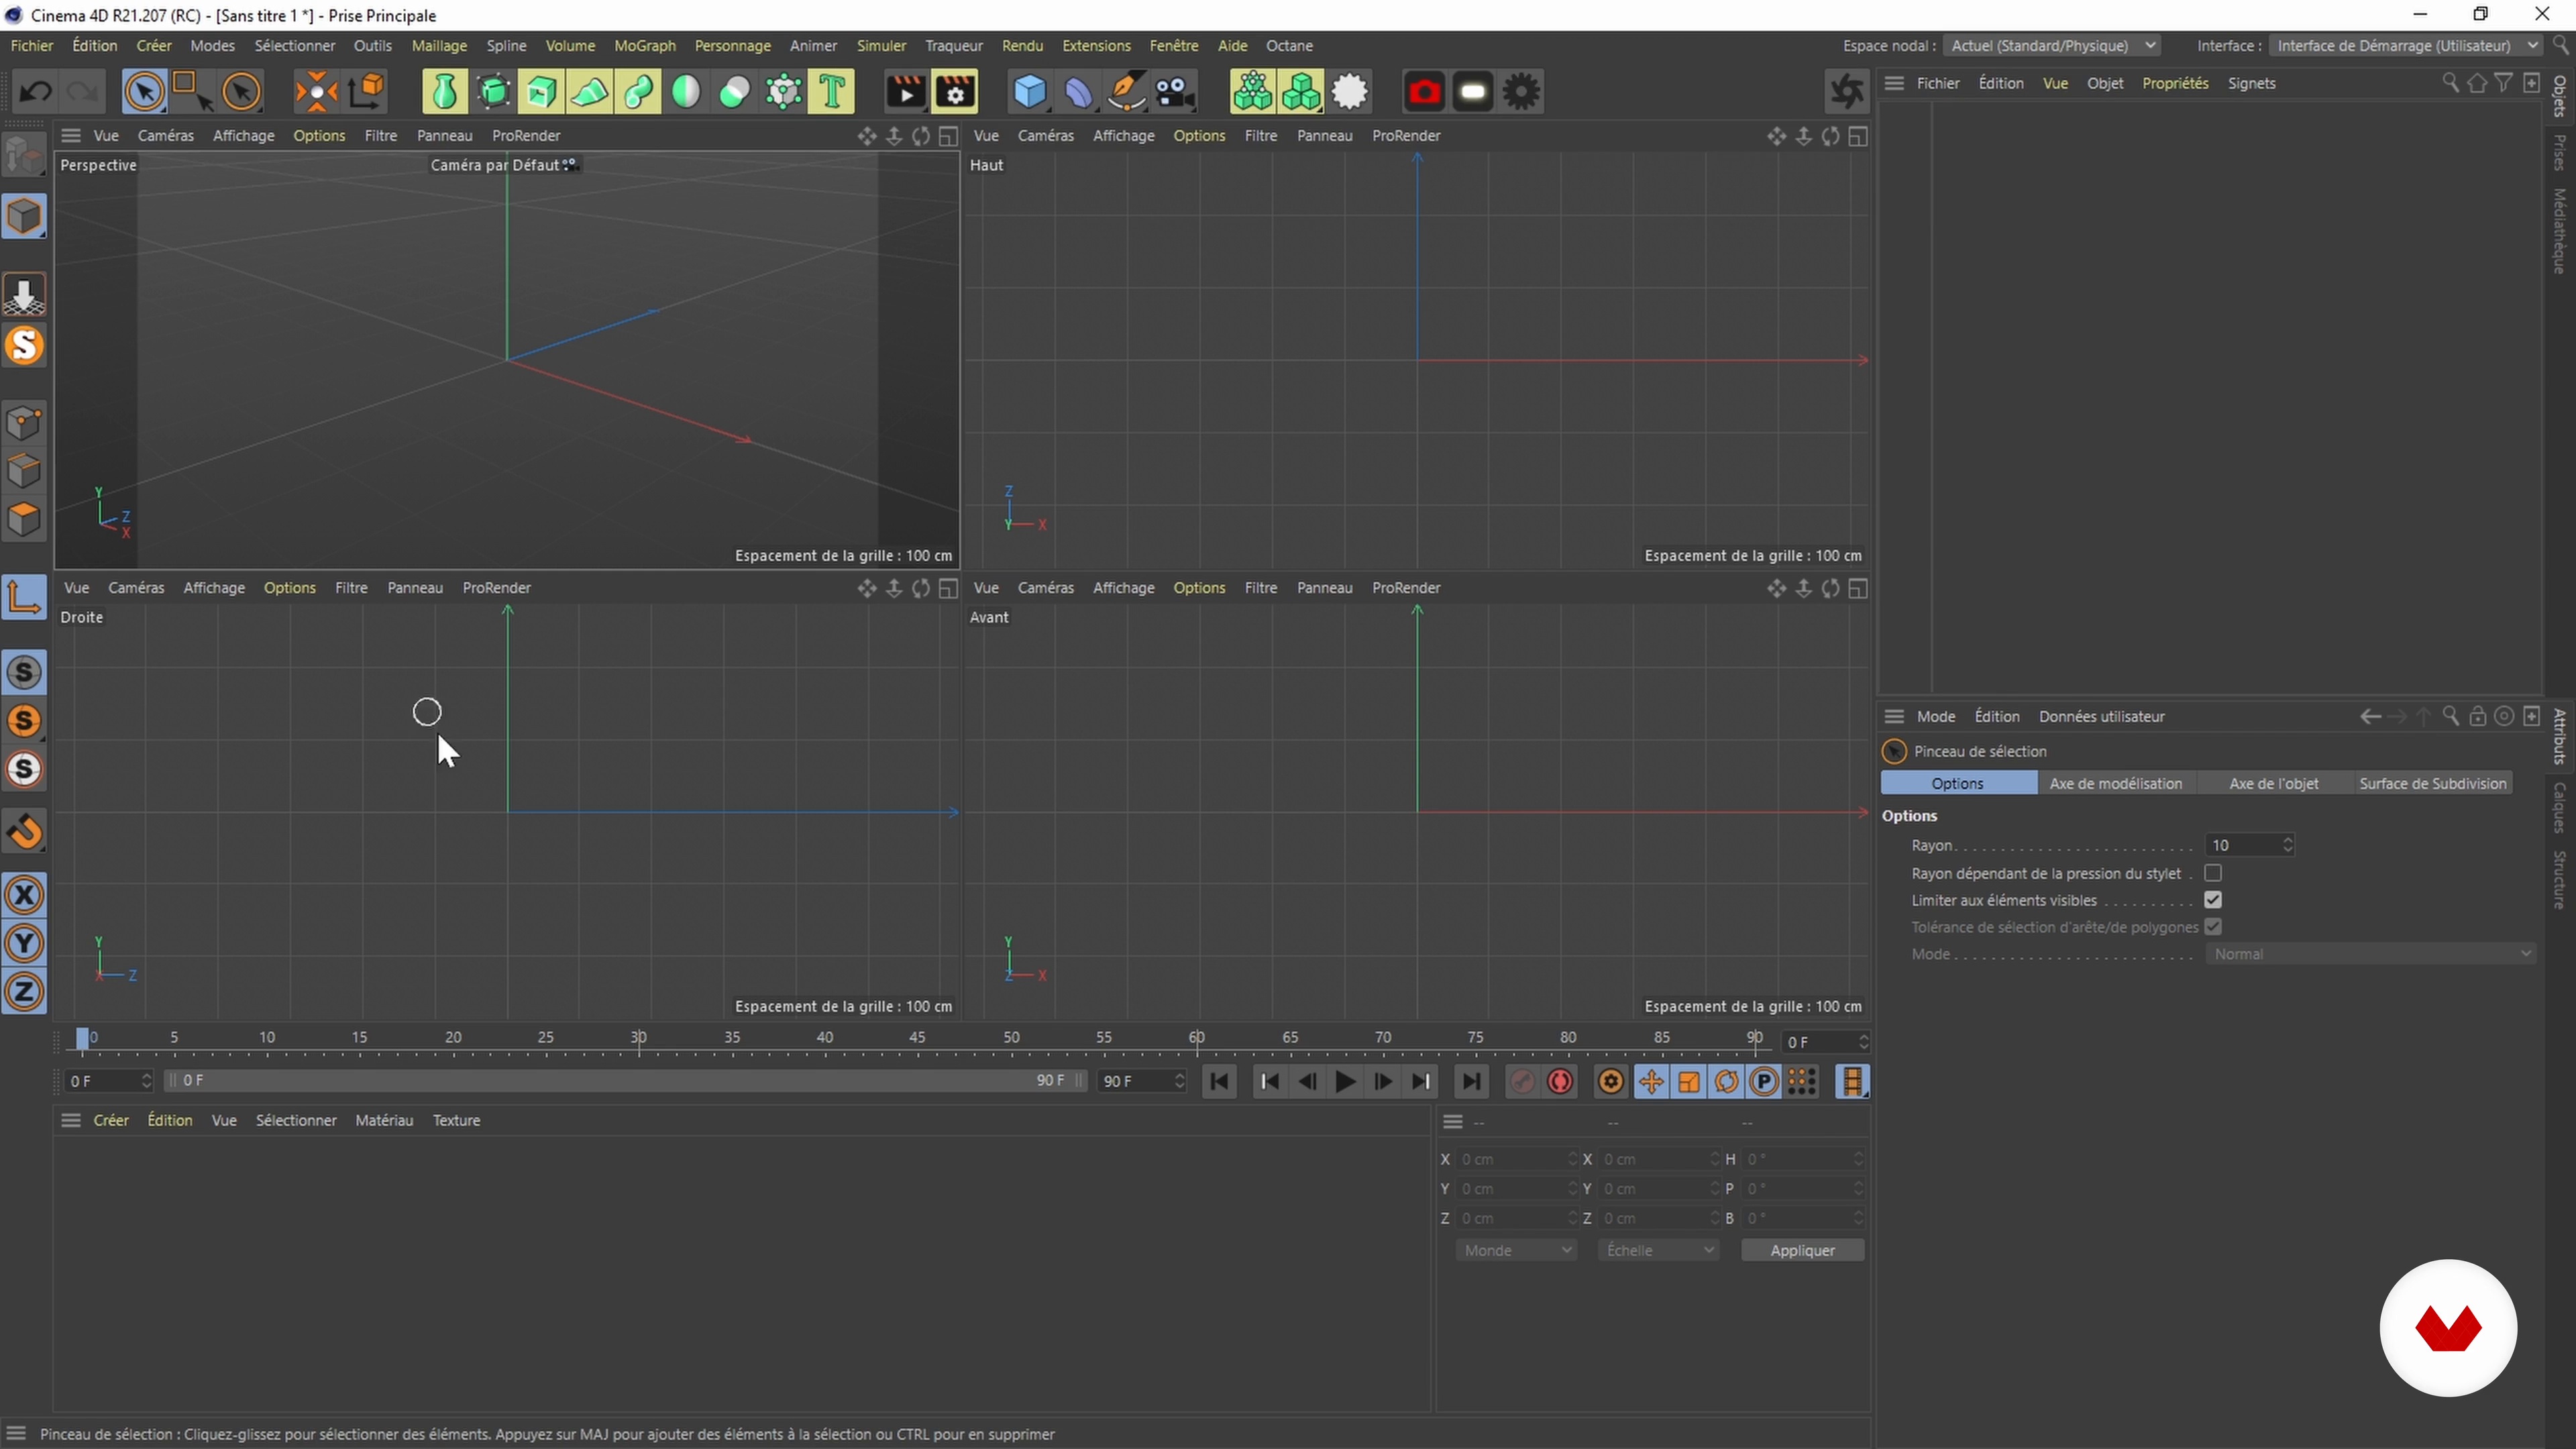Viewport: 2576px width, 1449px height.
Task: Open the MoGraph menu
Action: pos(644,46)
